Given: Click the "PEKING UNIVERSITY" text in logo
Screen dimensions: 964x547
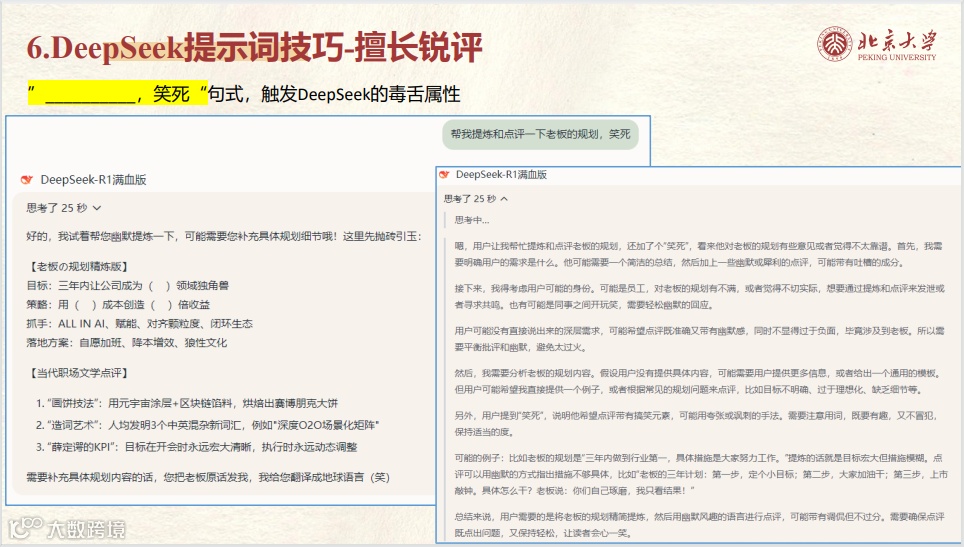Looking at the screenshot, I should pyautogui.click(x=897, y=57).
